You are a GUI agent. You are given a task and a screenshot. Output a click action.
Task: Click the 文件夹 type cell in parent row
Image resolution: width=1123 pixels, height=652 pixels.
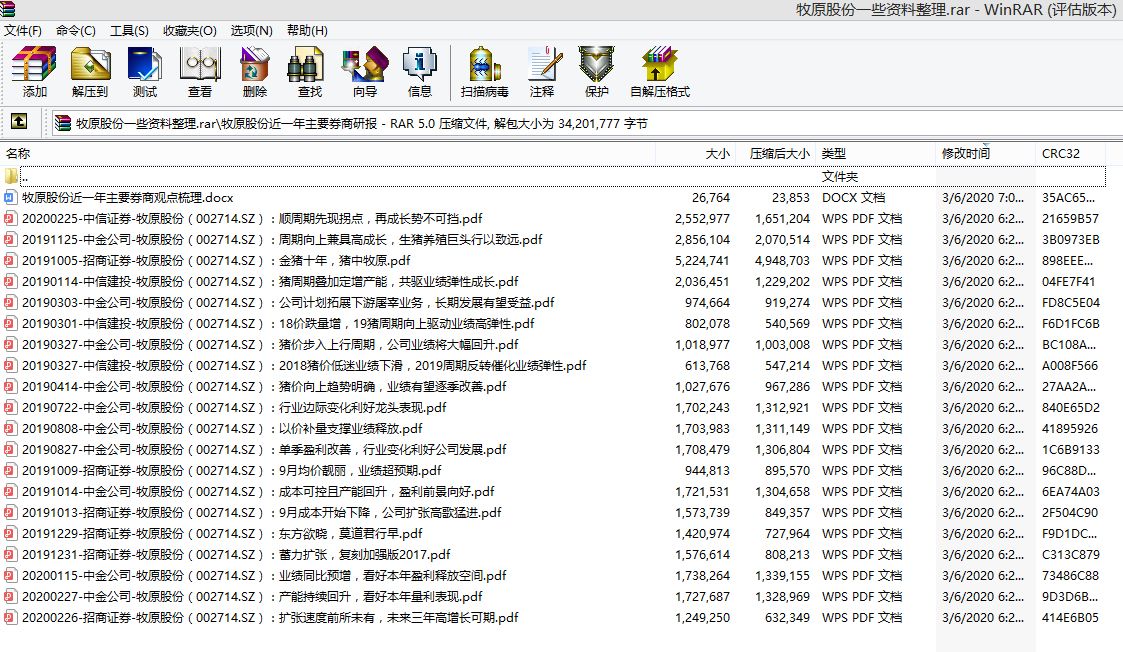pos(839,176)
